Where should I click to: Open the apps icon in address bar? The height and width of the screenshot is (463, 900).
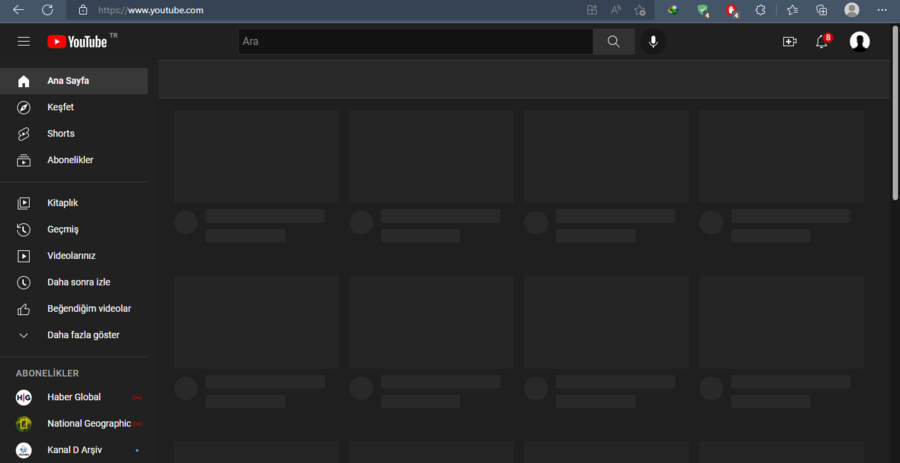tap(592, 10)
